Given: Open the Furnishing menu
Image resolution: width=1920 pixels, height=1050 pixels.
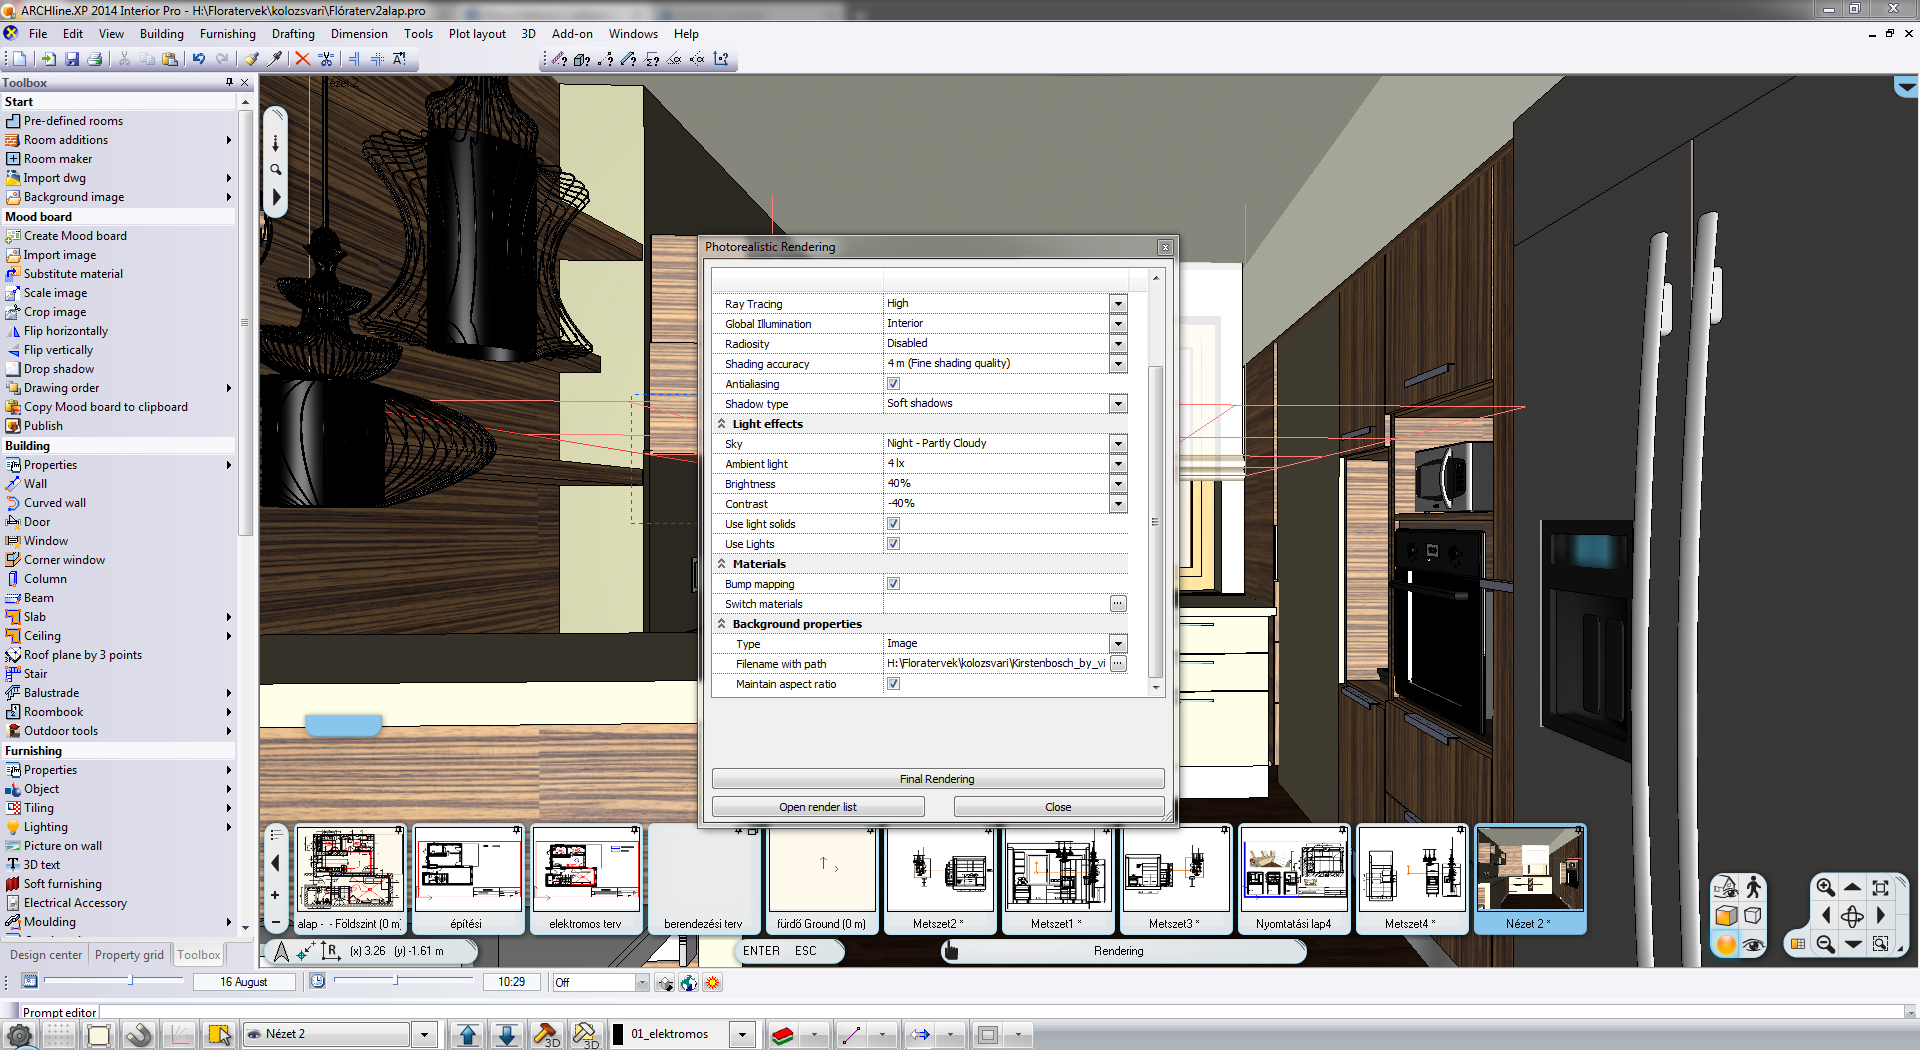Looking at the screenshot, I should 227,34.
